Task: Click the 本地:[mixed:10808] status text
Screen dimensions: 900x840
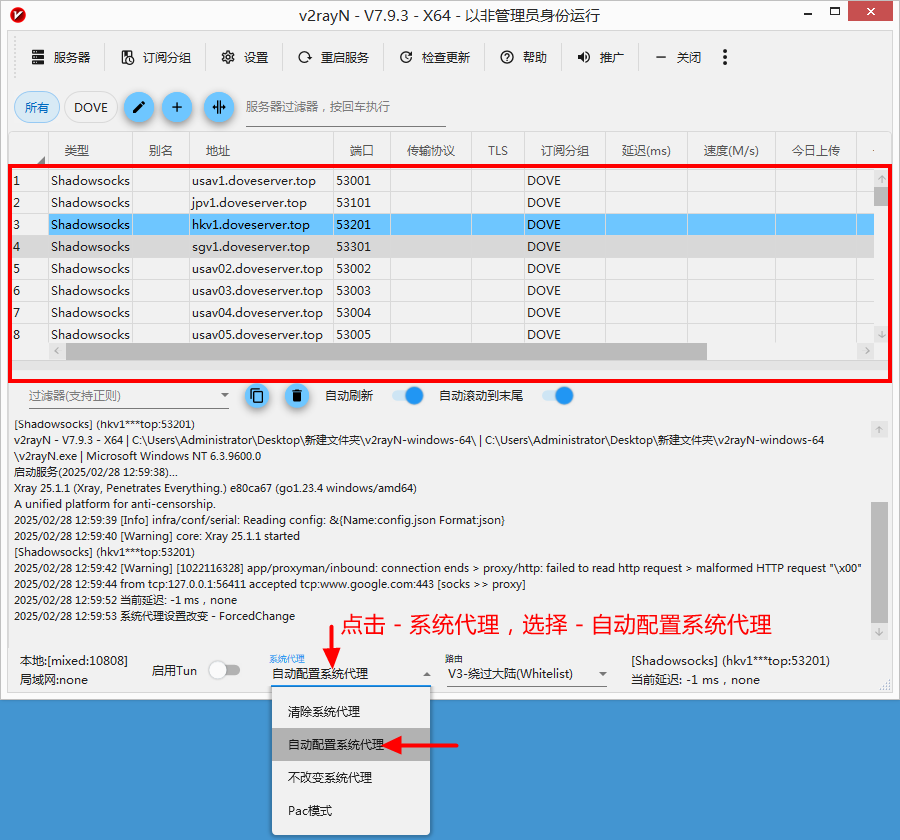Action: pos(73,661)
